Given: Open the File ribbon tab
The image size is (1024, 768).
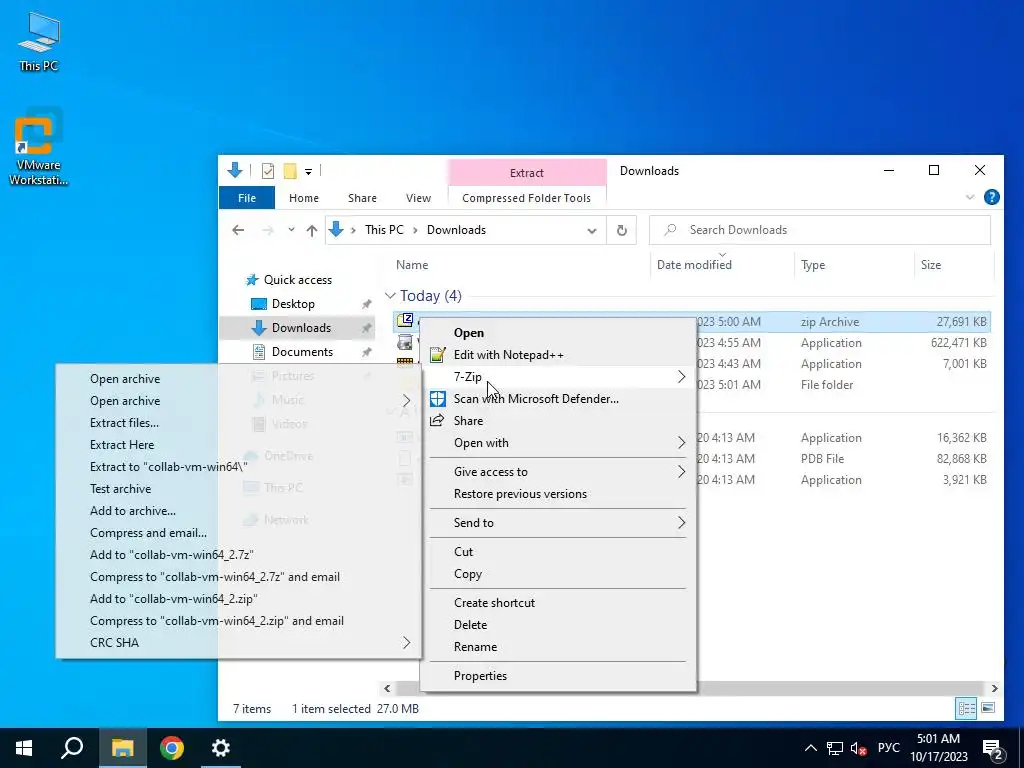Looking at the screenshot, I should [x=247, y=198].
